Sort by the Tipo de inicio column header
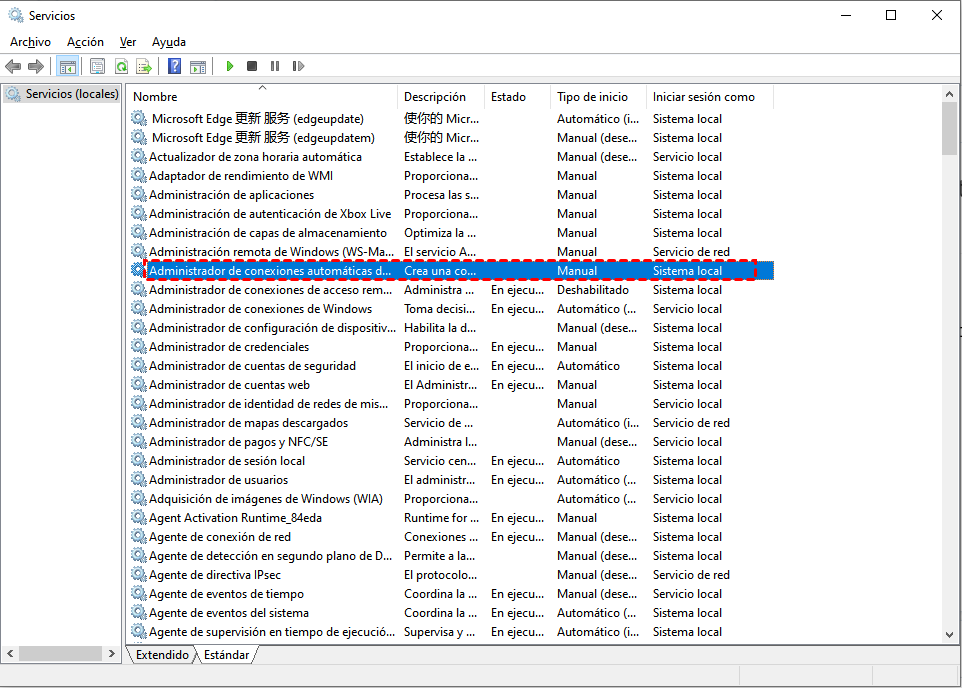The width and height of the screenshot is (962, 688). point(599,96)
